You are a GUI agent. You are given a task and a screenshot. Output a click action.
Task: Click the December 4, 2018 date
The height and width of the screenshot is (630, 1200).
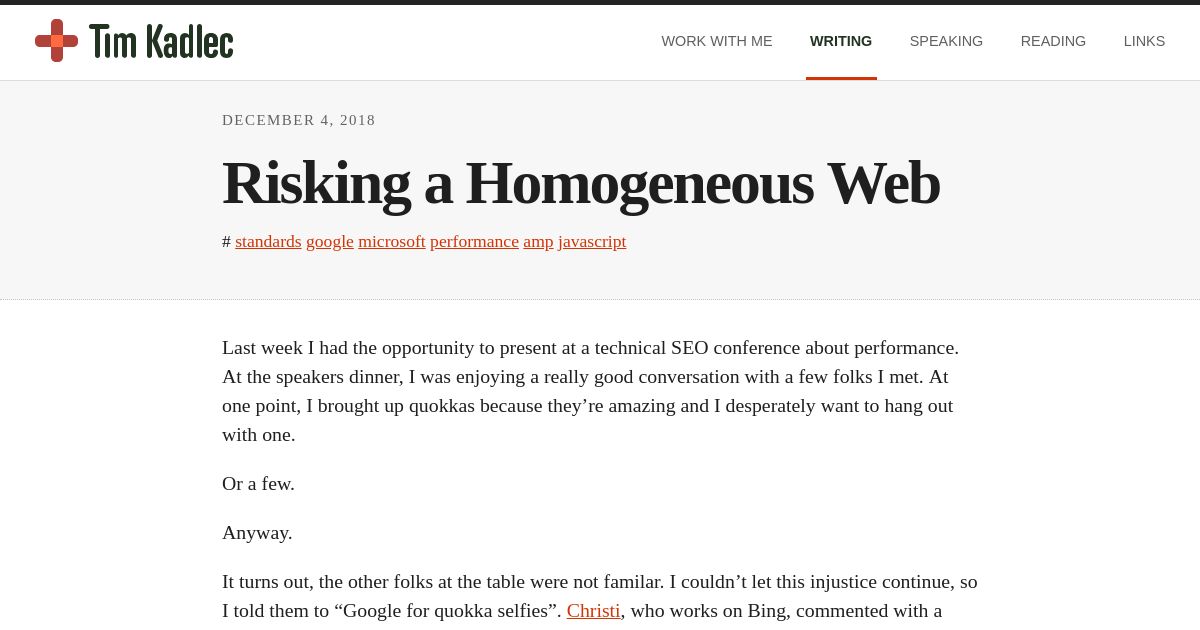299,120
